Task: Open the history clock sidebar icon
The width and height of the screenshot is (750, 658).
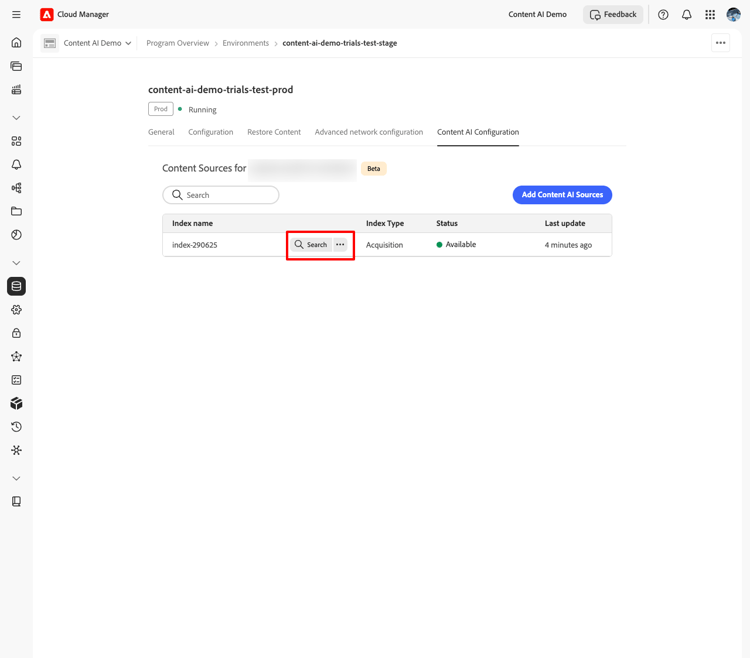Action: pyautogui.click(x=16, y=427)
